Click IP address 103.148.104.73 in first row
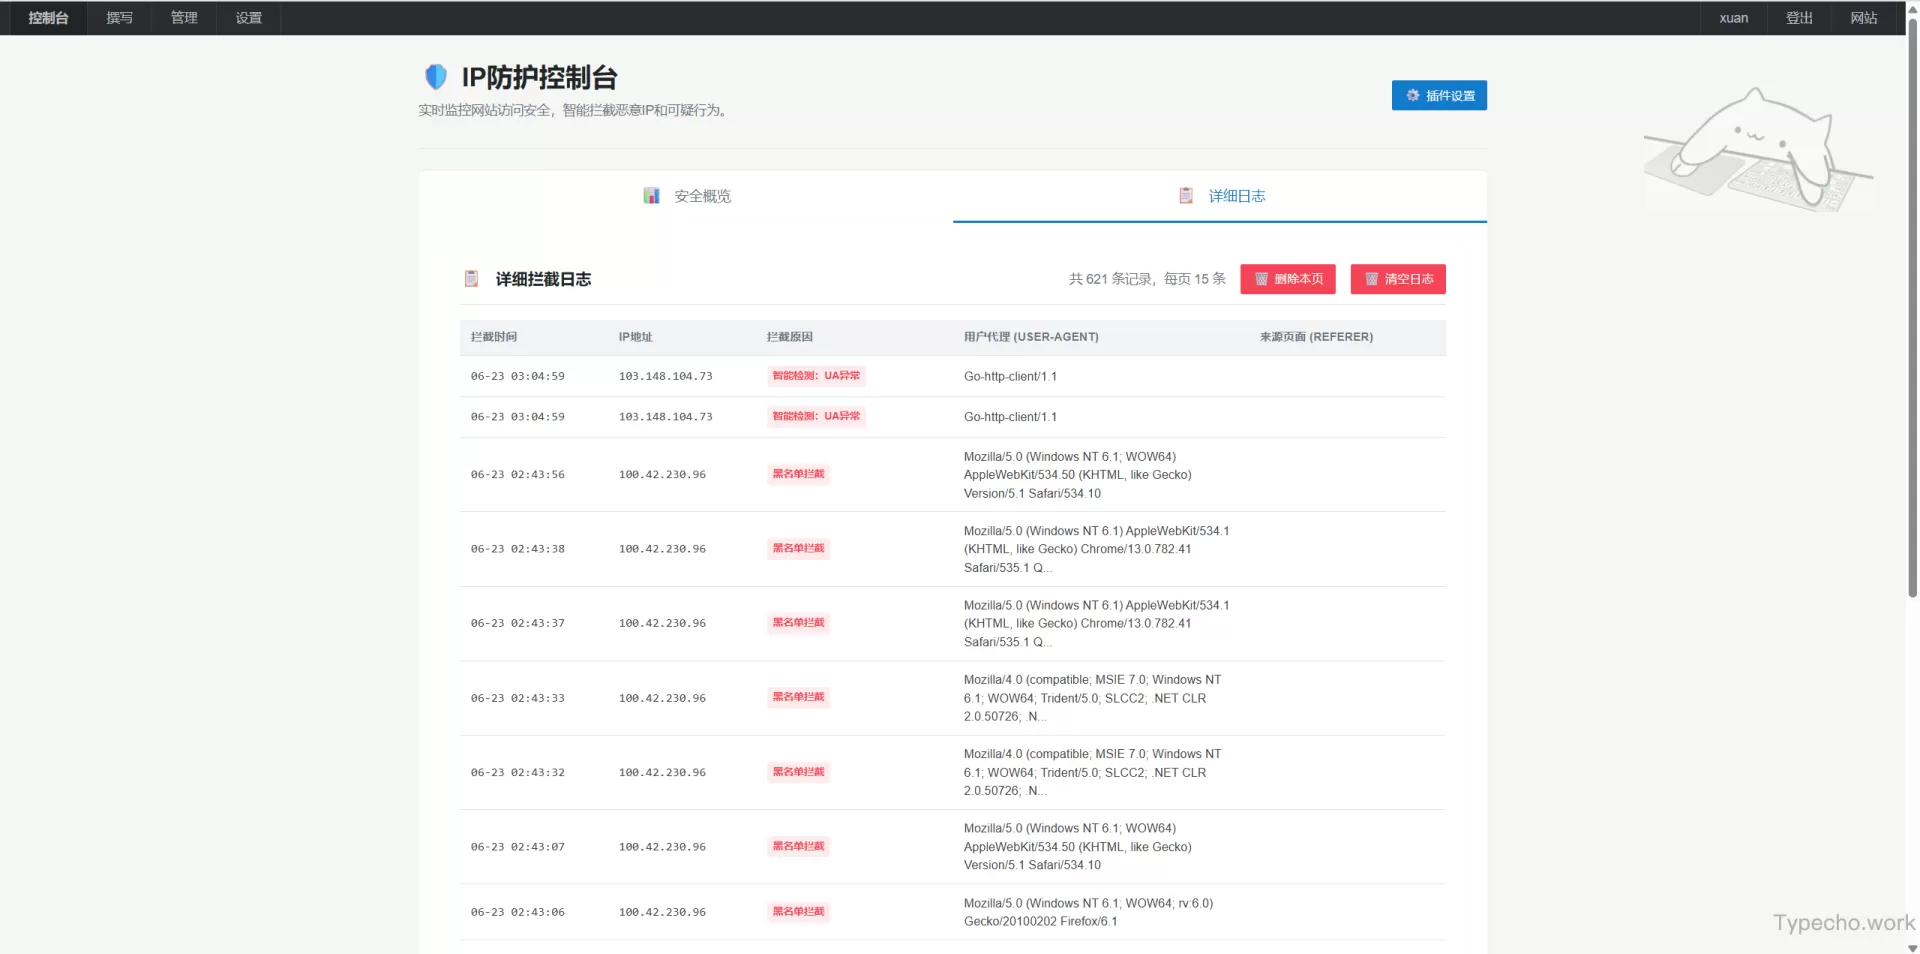1920x954 pixels. [665, 376]
